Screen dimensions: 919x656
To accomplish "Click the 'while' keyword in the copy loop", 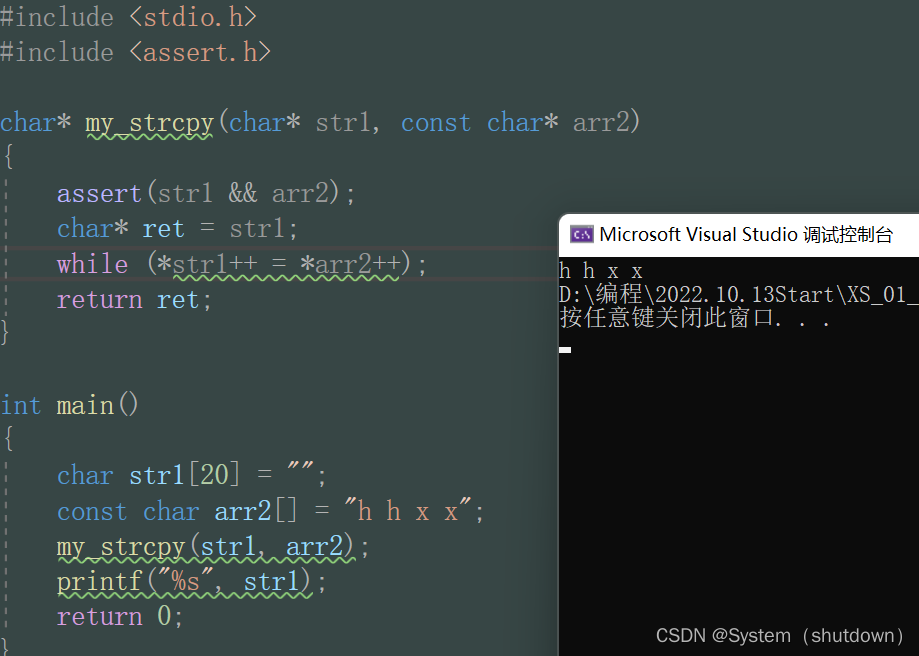I will pos(93,264).
